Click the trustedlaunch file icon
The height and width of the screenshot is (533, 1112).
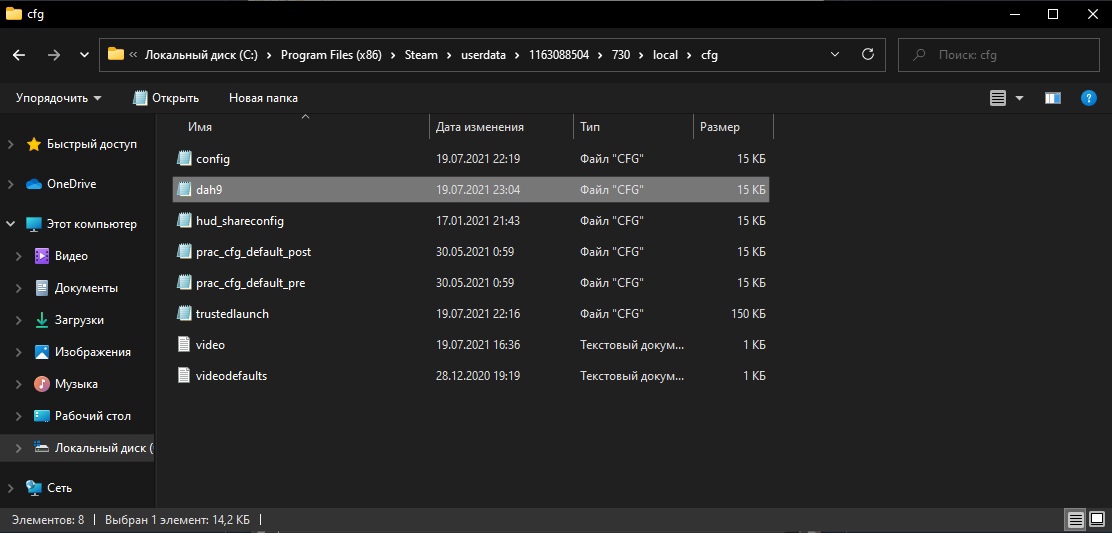point(184,314)
